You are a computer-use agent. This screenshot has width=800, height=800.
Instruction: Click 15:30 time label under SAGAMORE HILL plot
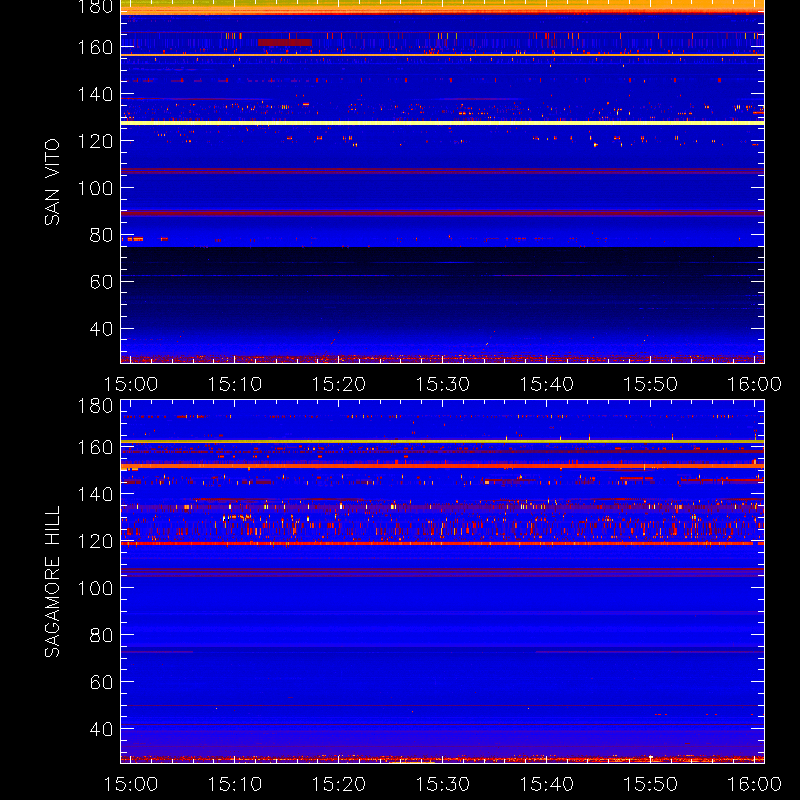(442, 784)
